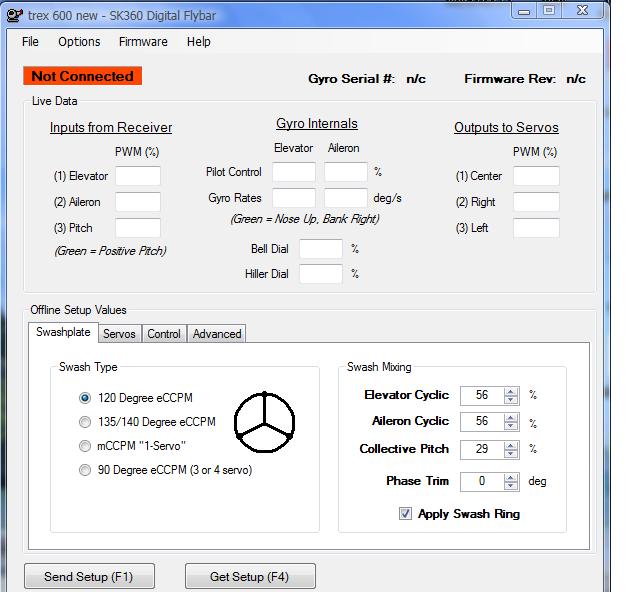Click the Gyro Rates Elevator field
The image size is (640, 592).
(x=294, y=198)
